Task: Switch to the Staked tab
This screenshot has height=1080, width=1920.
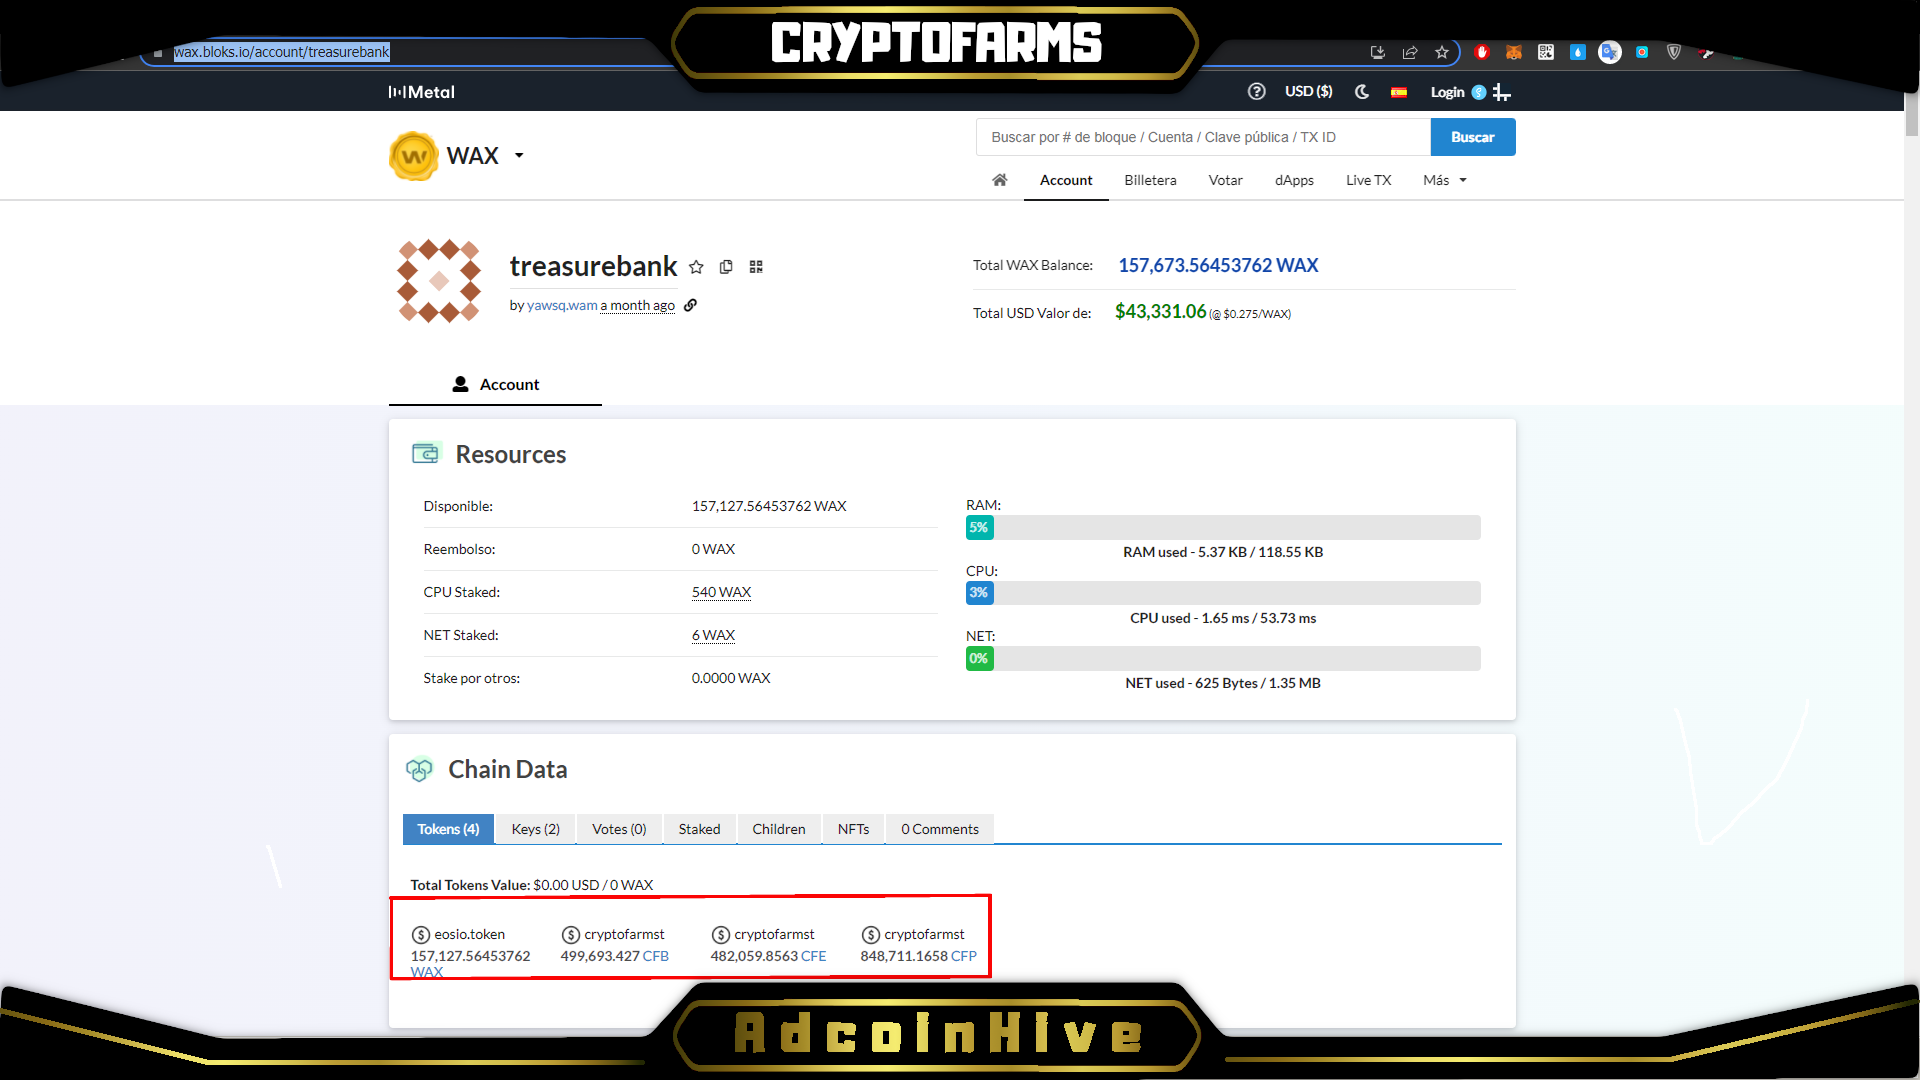Action: (699, 829)
